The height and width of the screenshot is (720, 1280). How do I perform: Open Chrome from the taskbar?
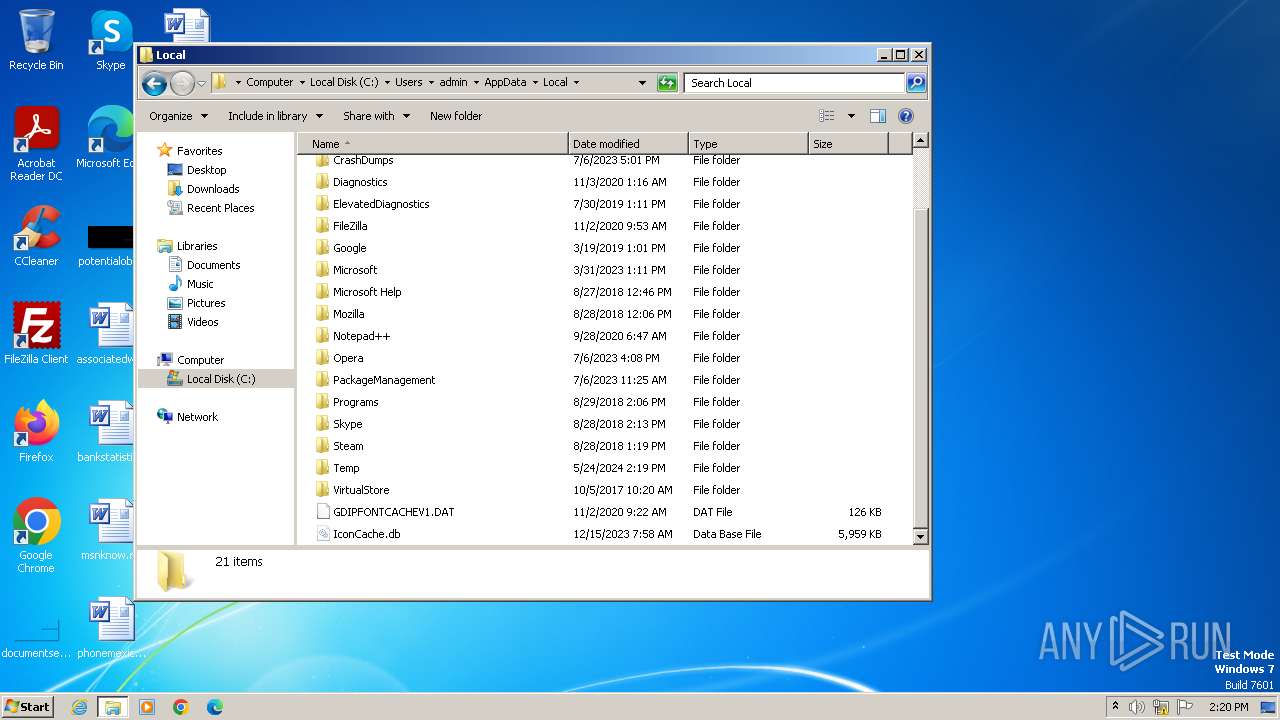coord(181,707)
